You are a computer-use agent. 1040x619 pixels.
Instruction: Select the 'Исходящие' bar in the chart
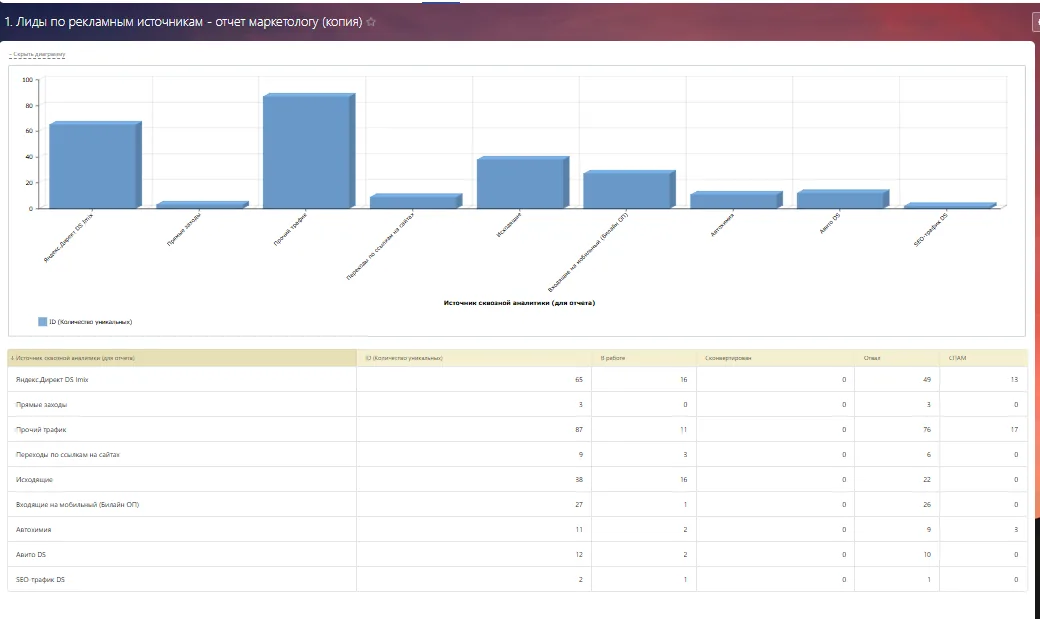point(522,182)
